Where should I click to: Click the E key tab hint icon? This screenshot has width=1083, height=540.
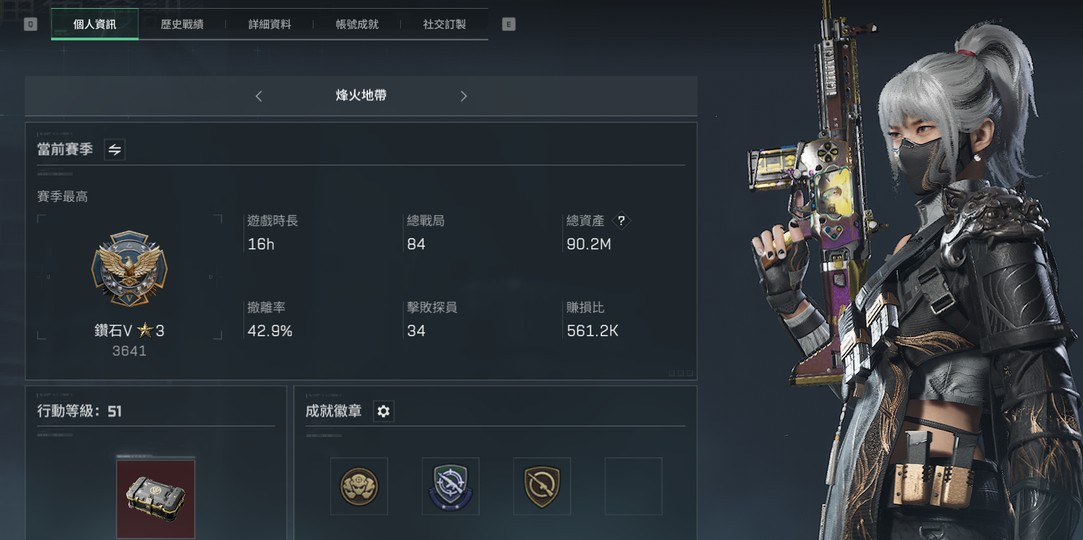[x=508, y=24]
